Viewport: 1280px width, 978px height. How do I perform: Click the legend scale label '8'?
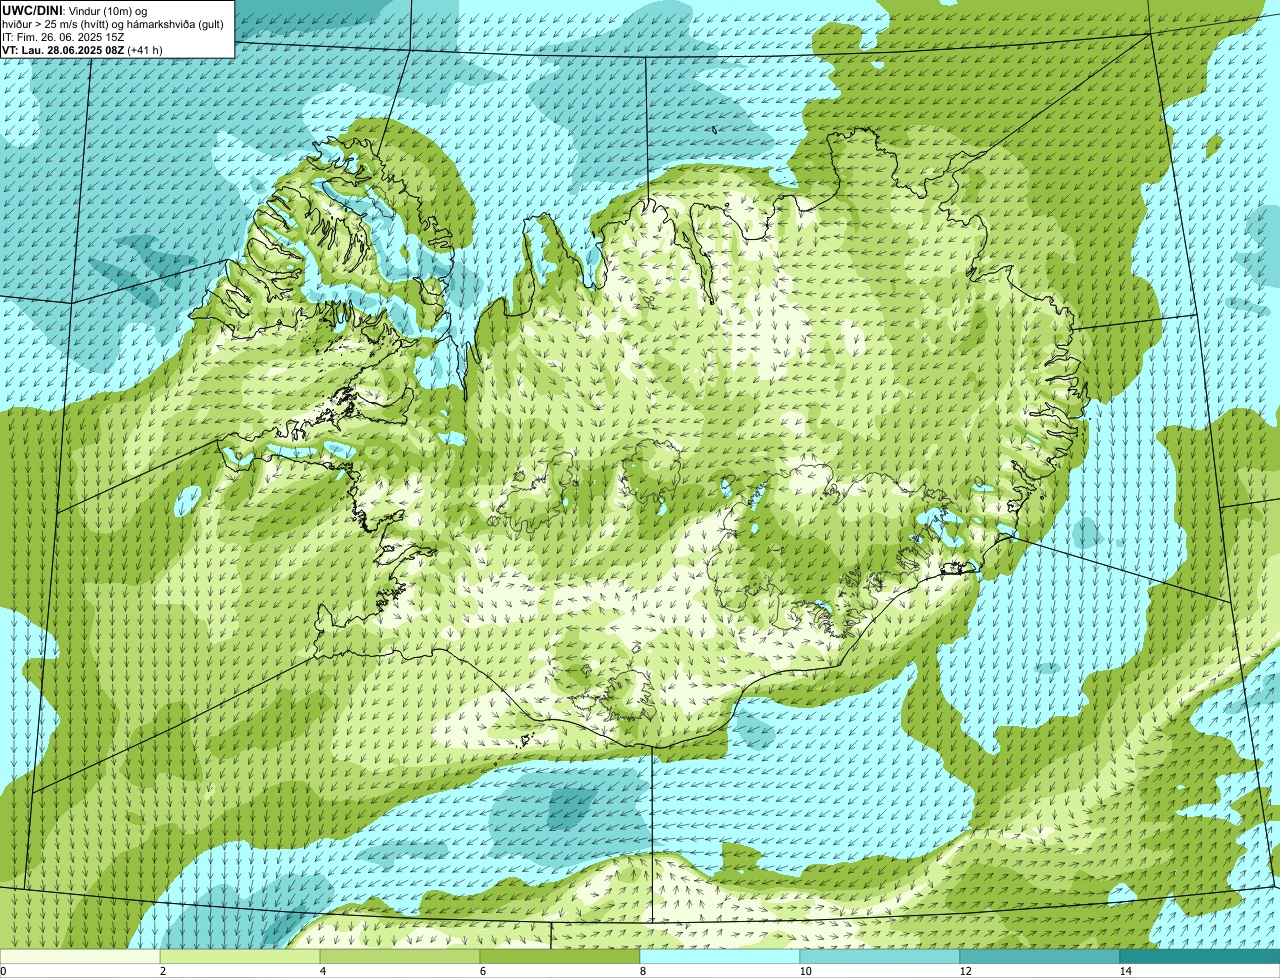[x=642, y=971]
